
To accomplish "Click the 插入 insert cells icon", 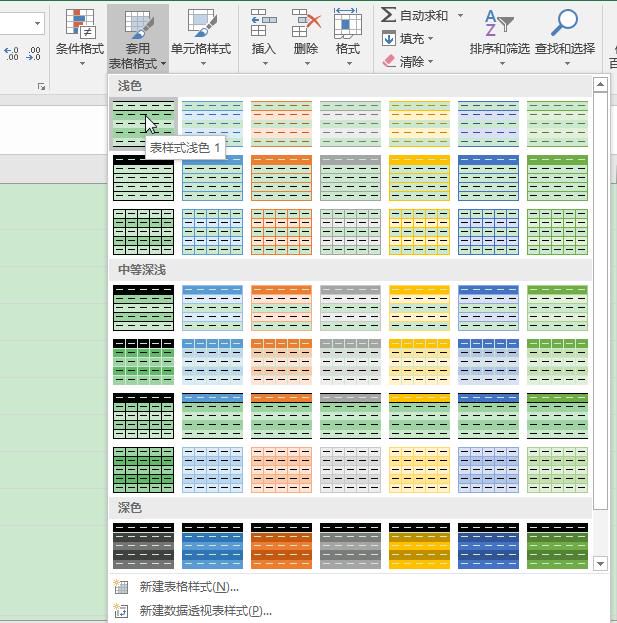I will tap(263, 23).
